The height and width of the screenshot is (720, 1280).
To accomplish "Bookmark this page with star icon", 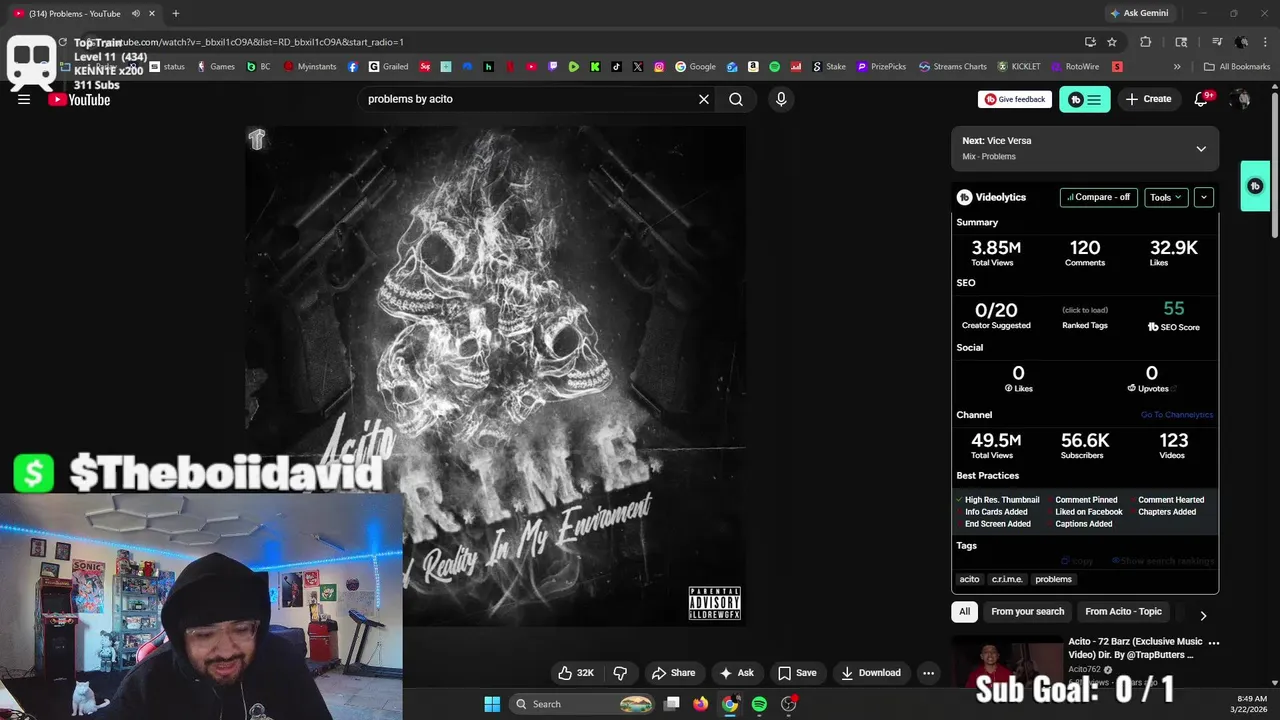I will click(1112, 42).
